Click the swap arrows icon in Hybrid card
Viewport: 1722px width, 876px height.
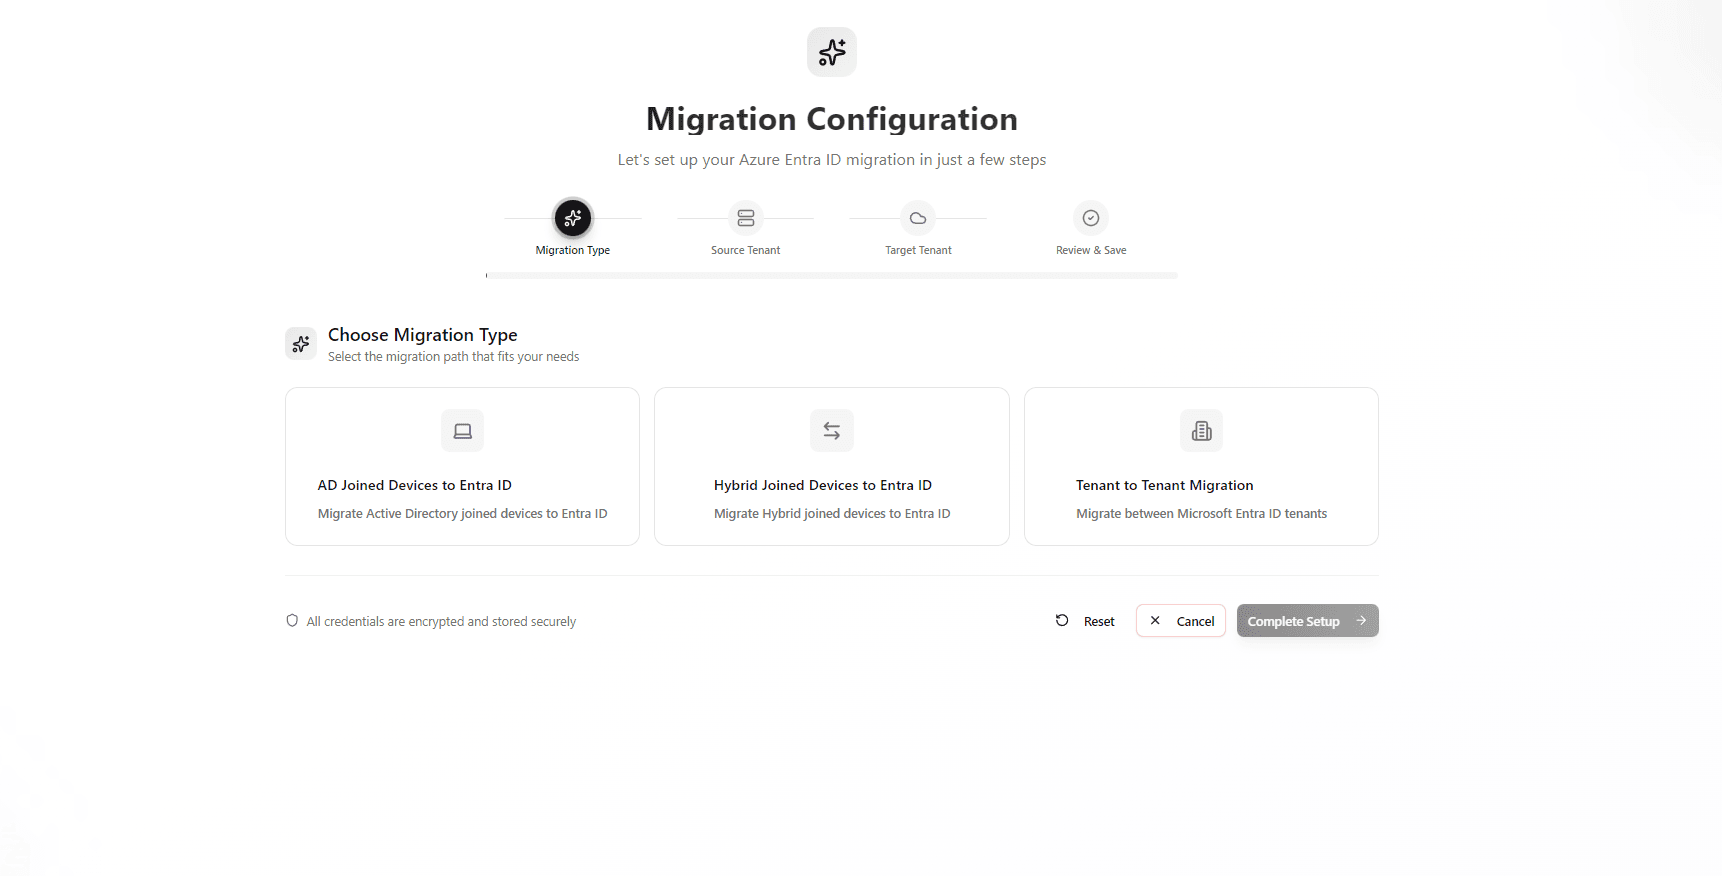832,431
